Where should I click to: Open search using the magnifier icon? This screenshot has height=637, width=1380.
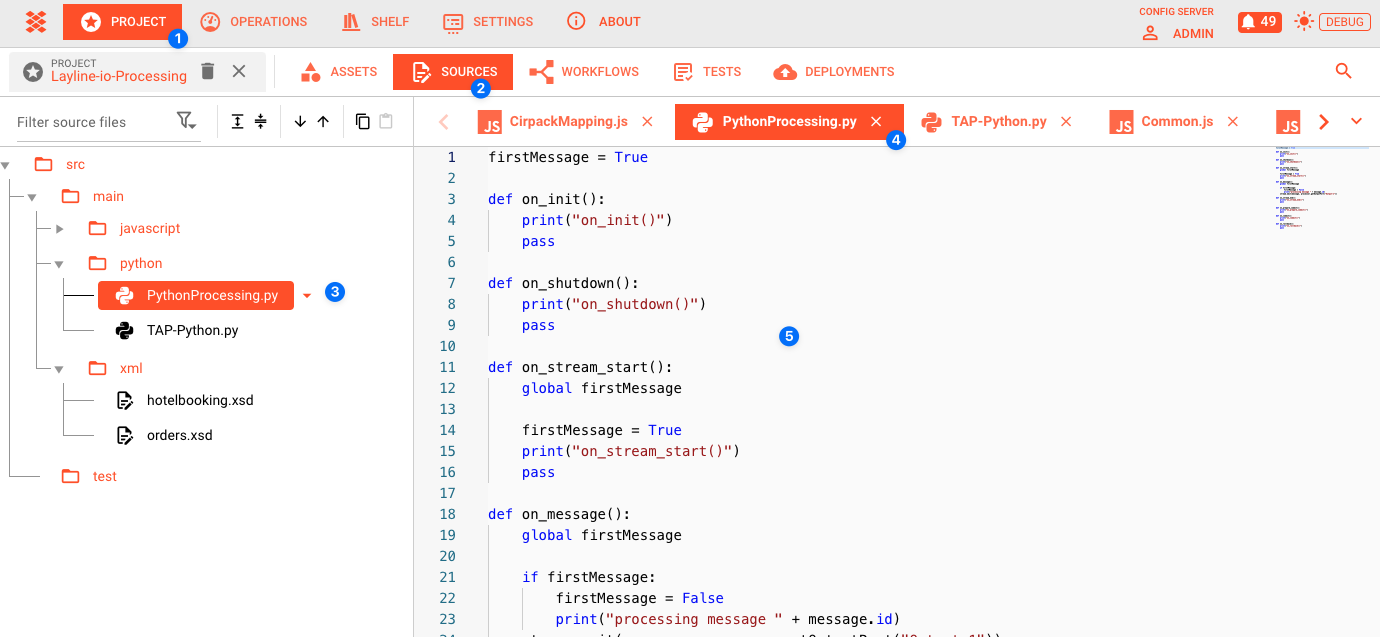point(1343,71)
